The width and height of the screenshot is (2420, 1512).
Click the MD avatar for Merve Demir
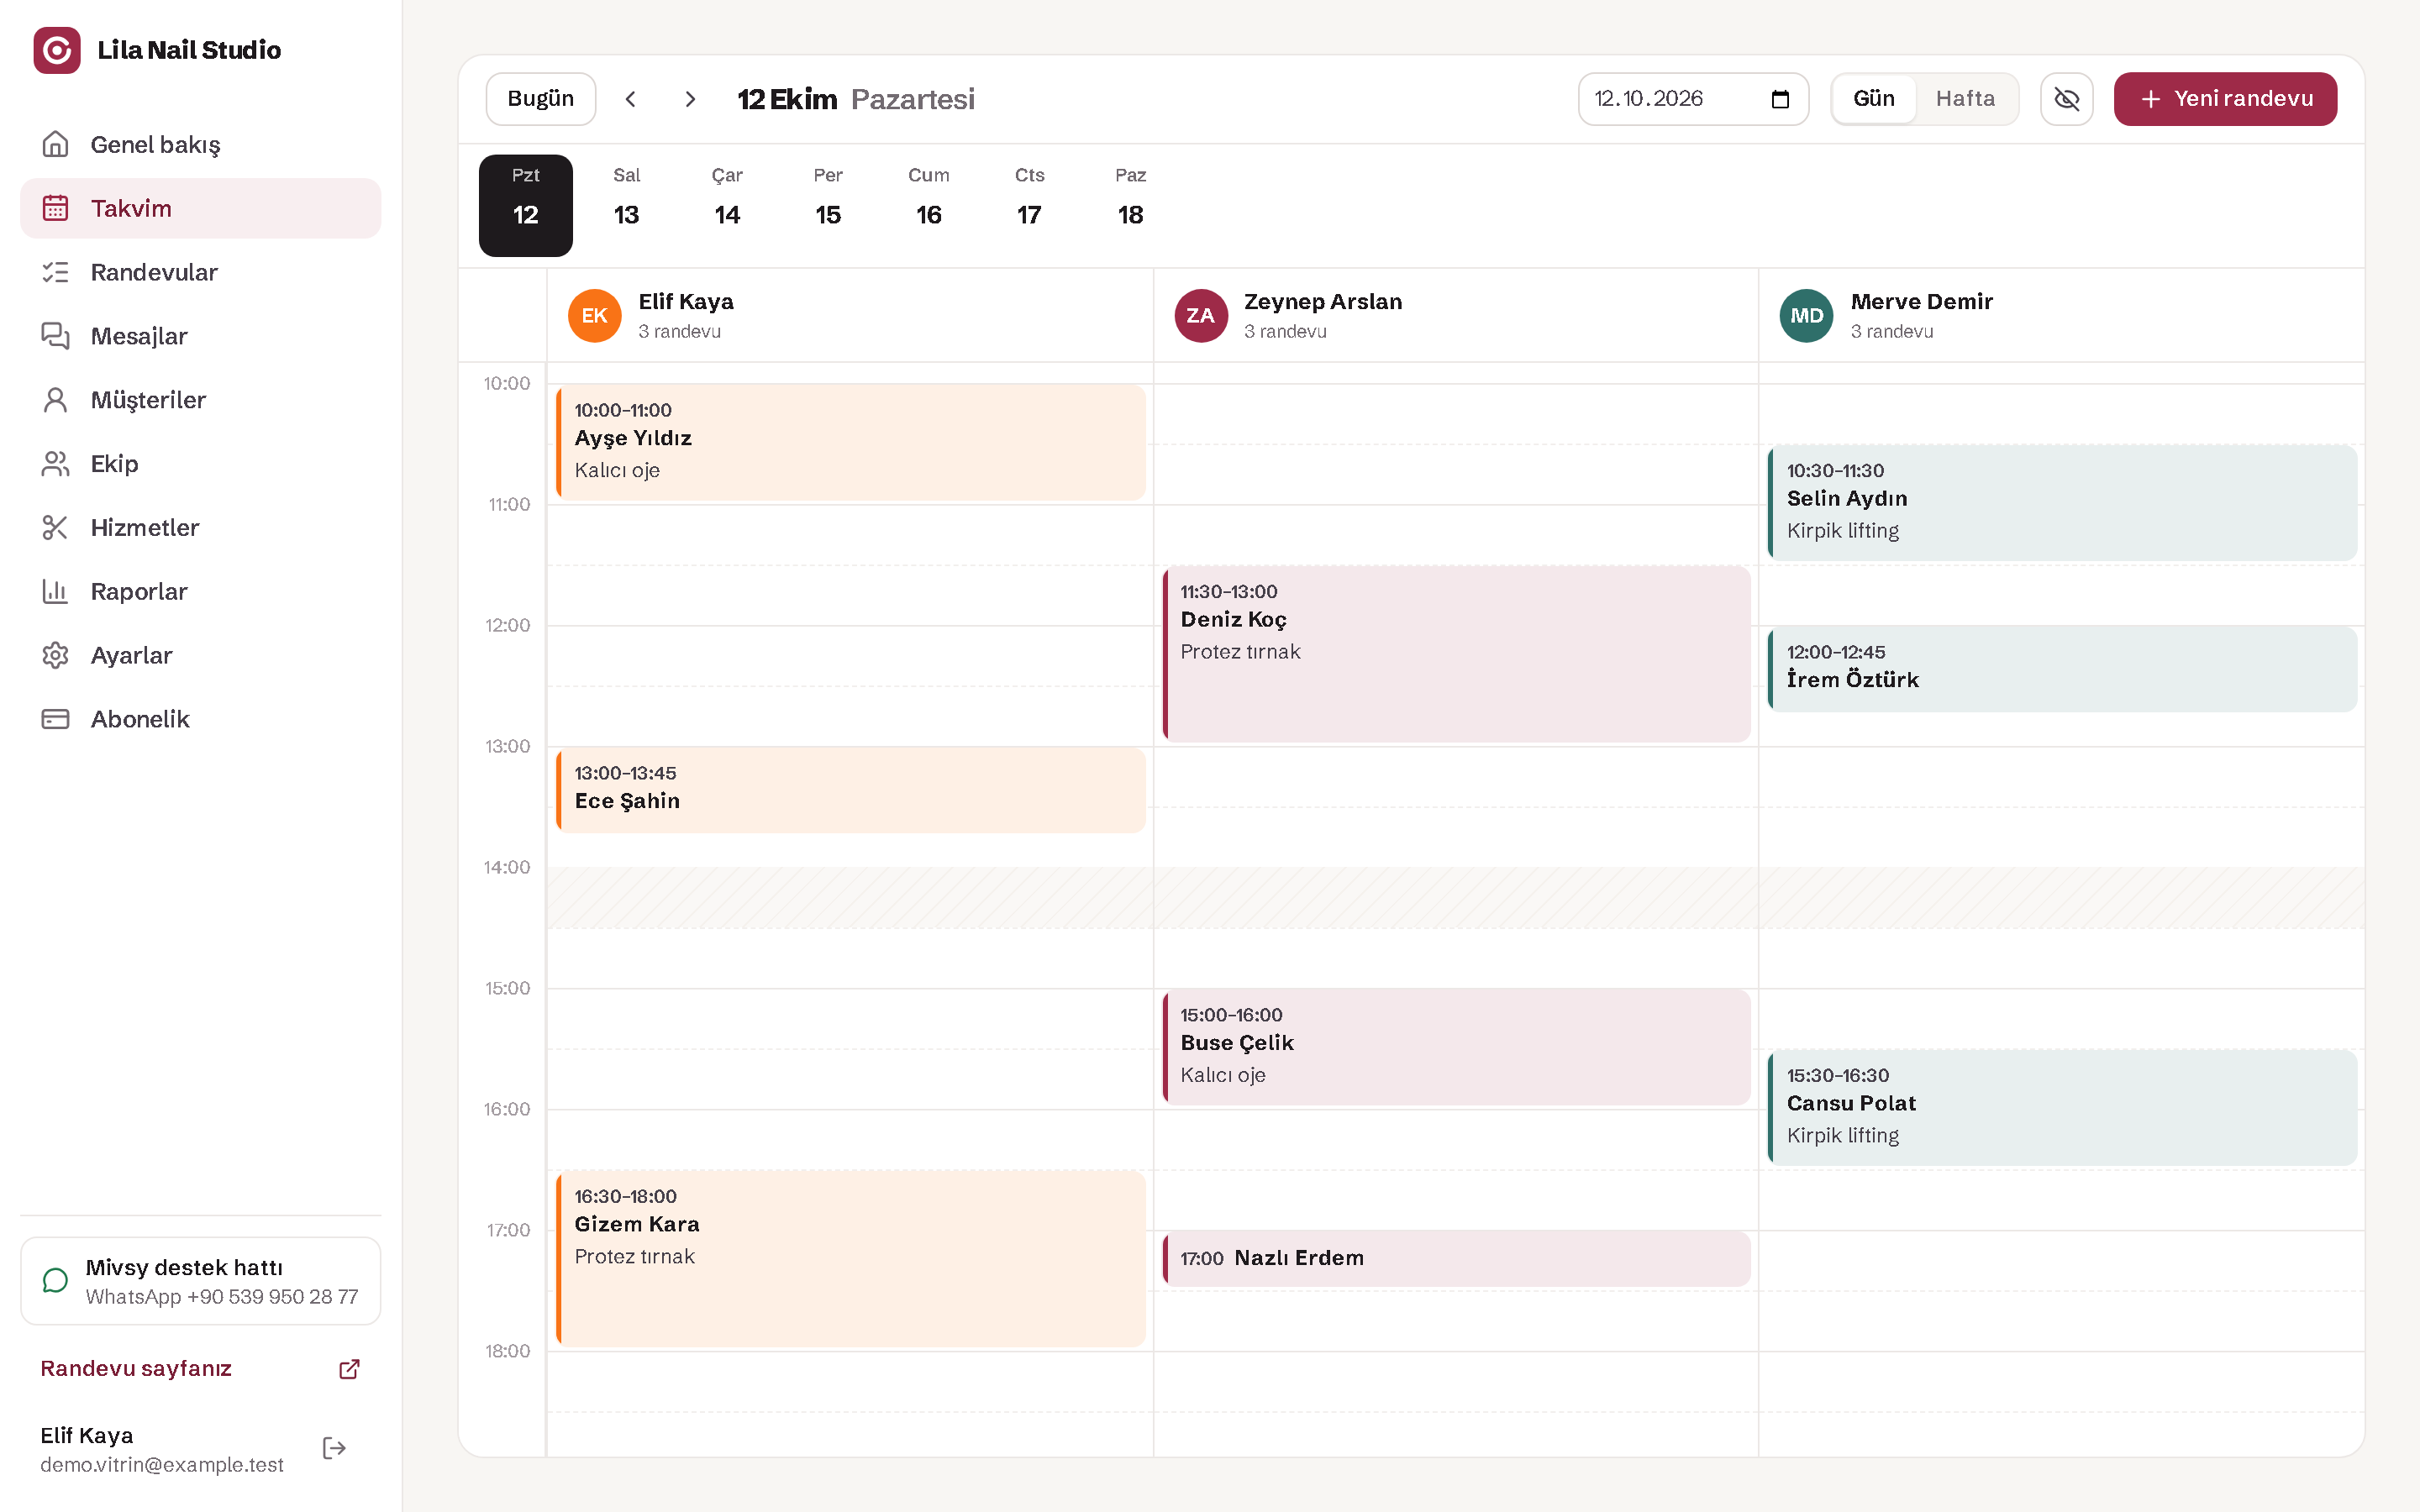click(1807, 316)
